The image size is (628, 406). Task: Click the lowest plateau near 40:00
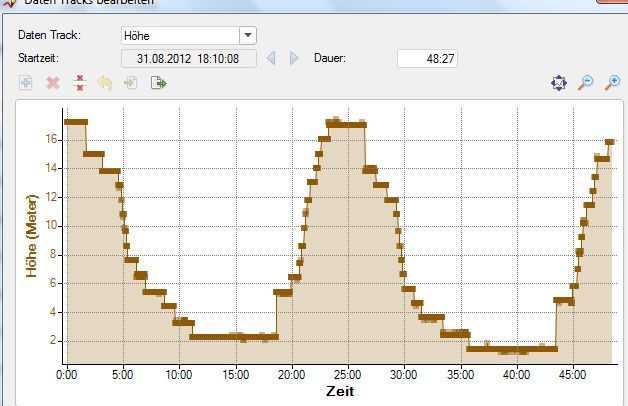pyautogui.click(x=512, y=349)
